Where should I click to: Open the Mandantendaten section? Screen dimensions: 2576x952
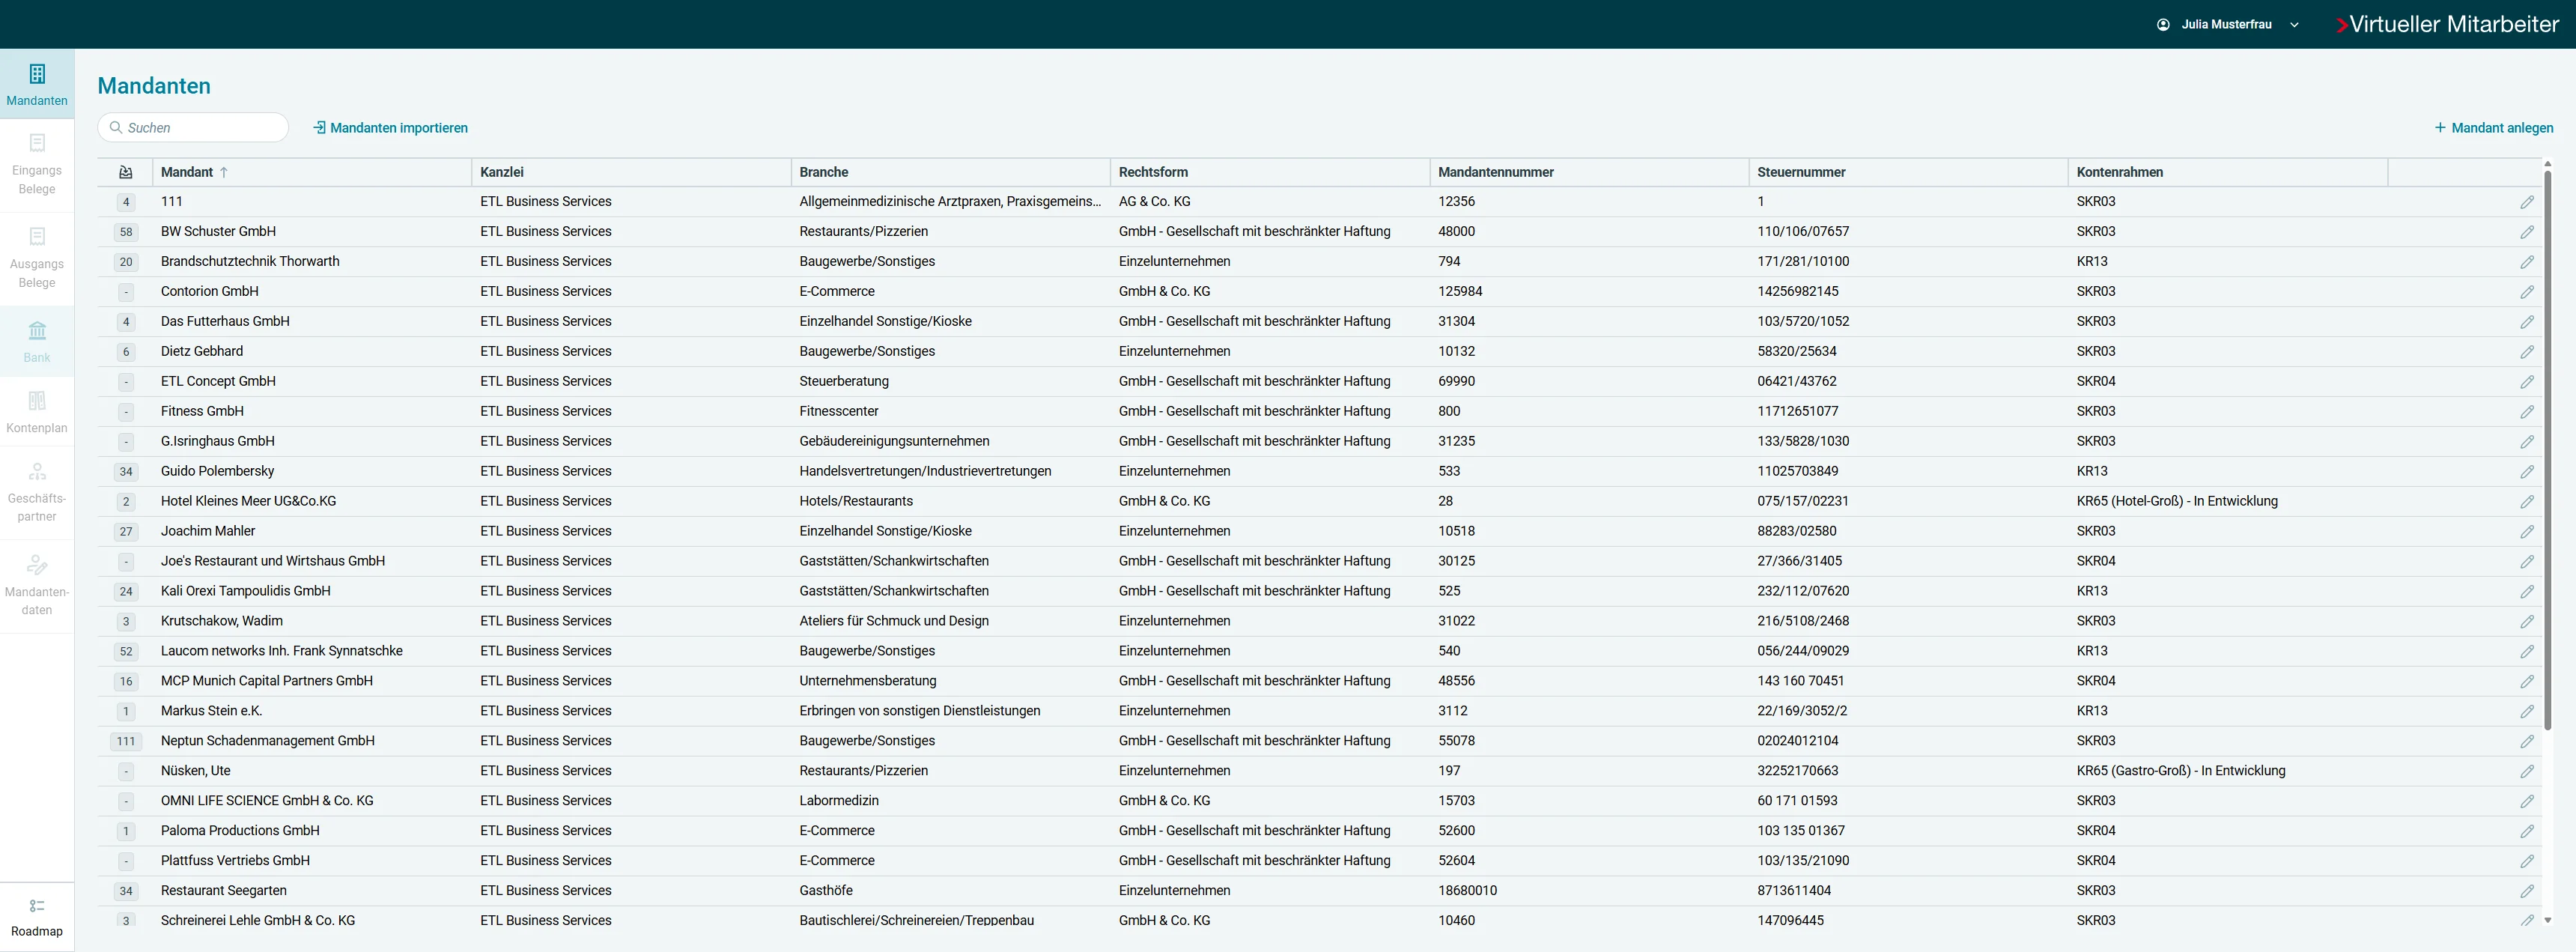37,584
